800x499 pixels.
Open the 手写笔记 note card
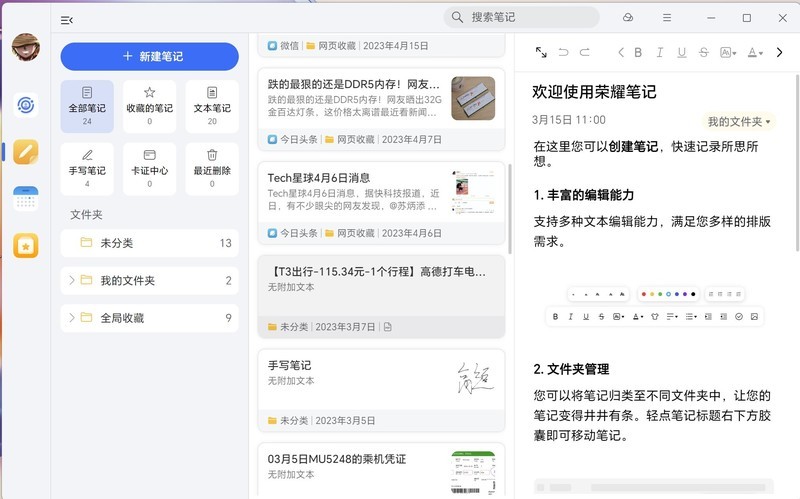(381, 390)
